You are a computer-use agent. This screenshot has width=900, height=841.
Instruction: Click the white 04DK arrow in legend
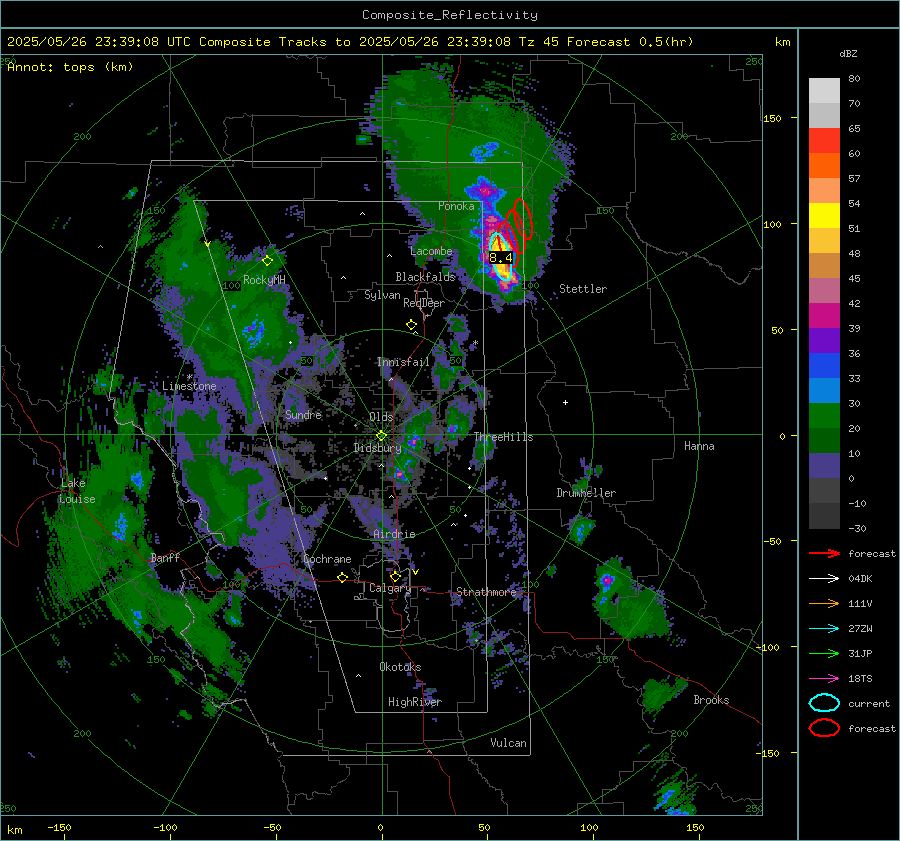point(824,579)
